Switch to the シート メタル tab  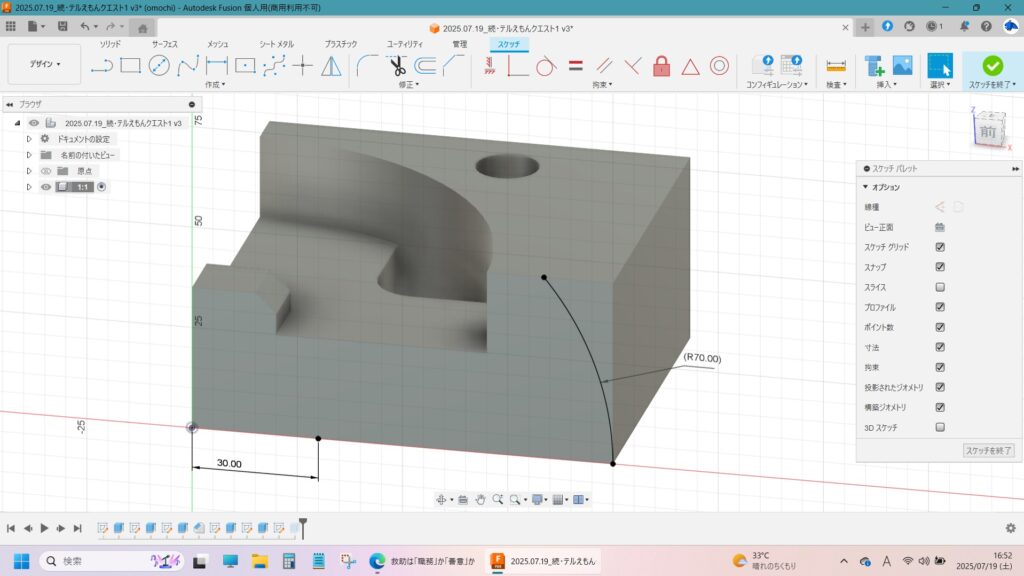276,44
